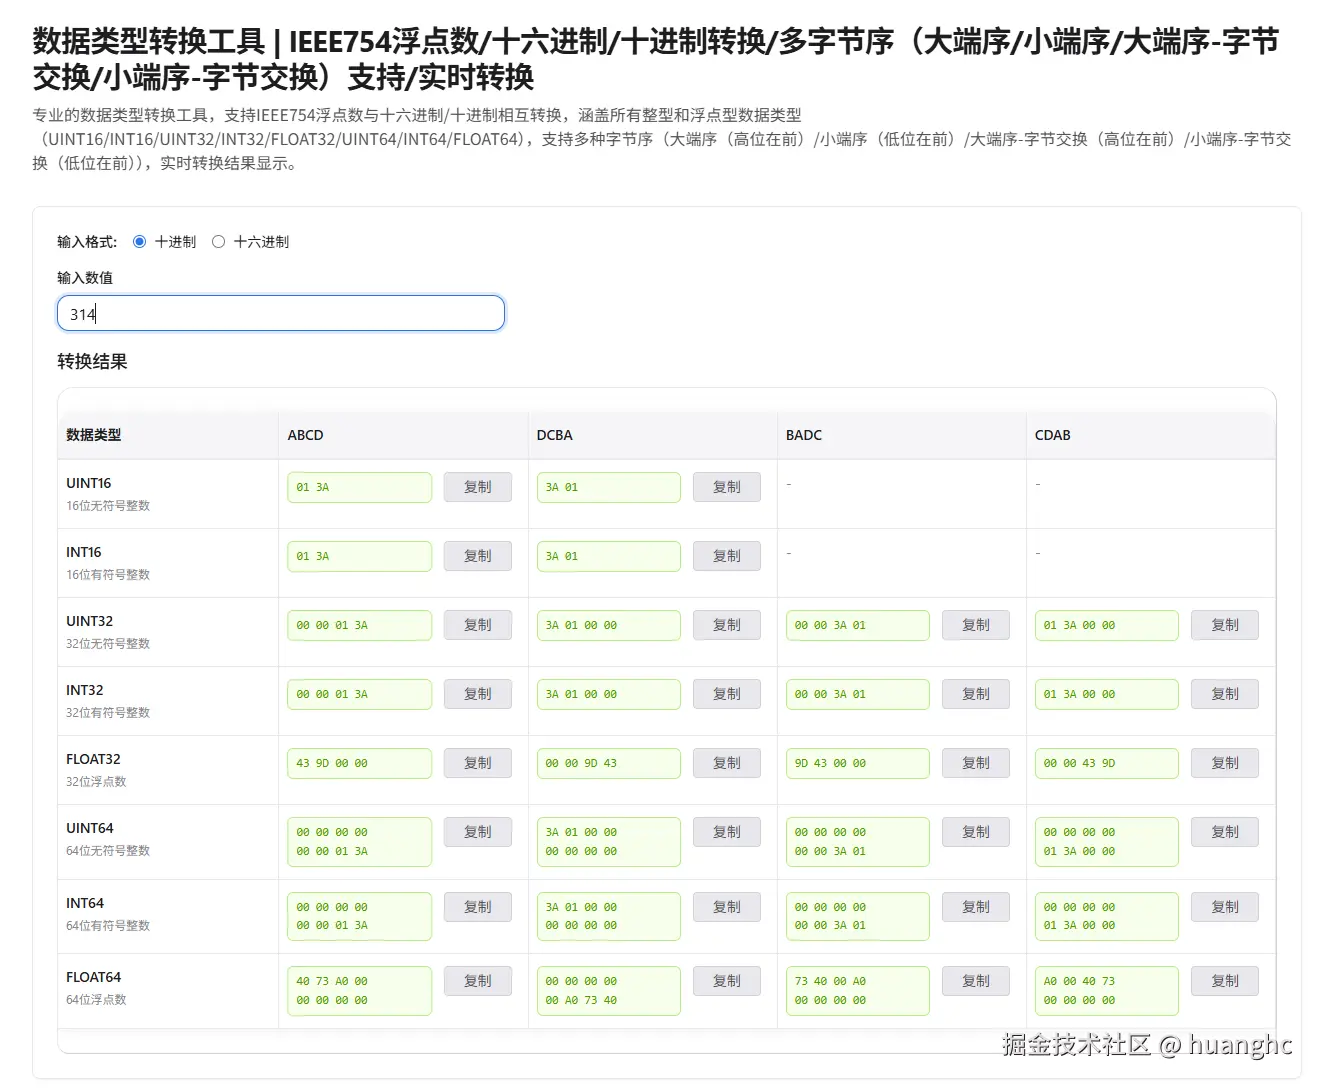Copy the UINT32 CDAB result
Image resolution: width=1321 pixels, height=1089 pixels.
click(1224, 625)
